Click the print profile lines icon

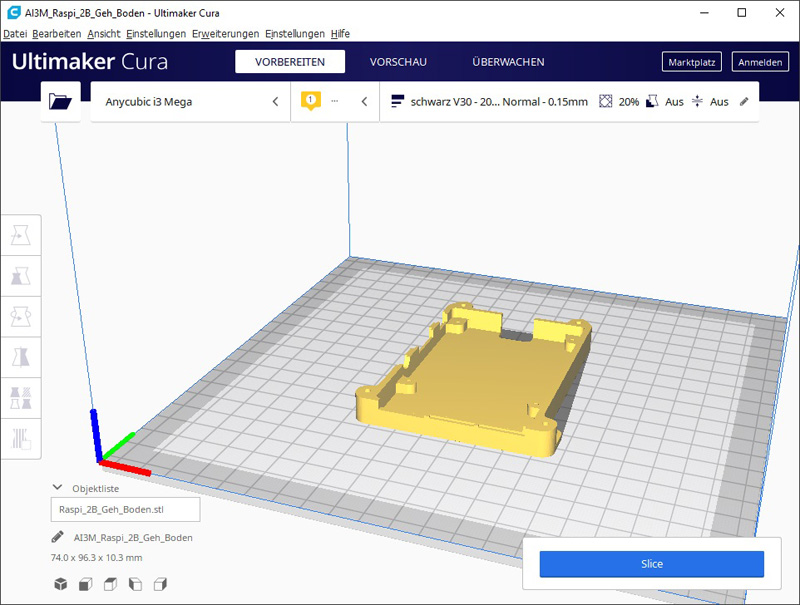point(397,102)
